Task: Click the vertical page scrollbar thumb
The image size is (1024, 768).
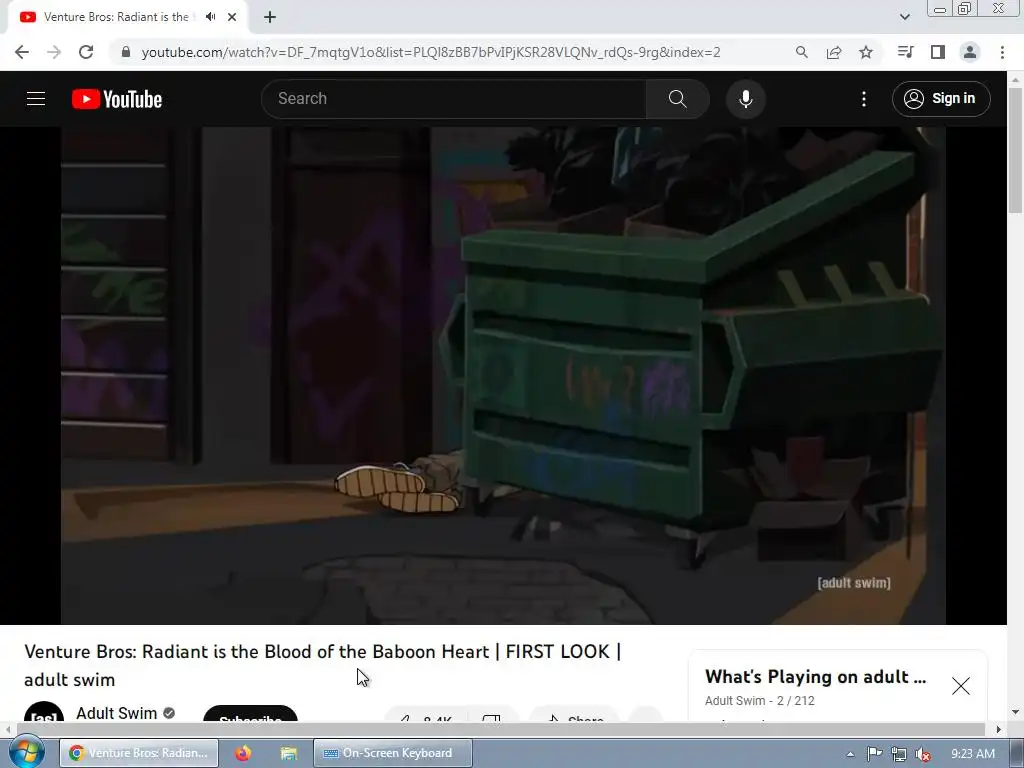Action: coord(1015,150)
